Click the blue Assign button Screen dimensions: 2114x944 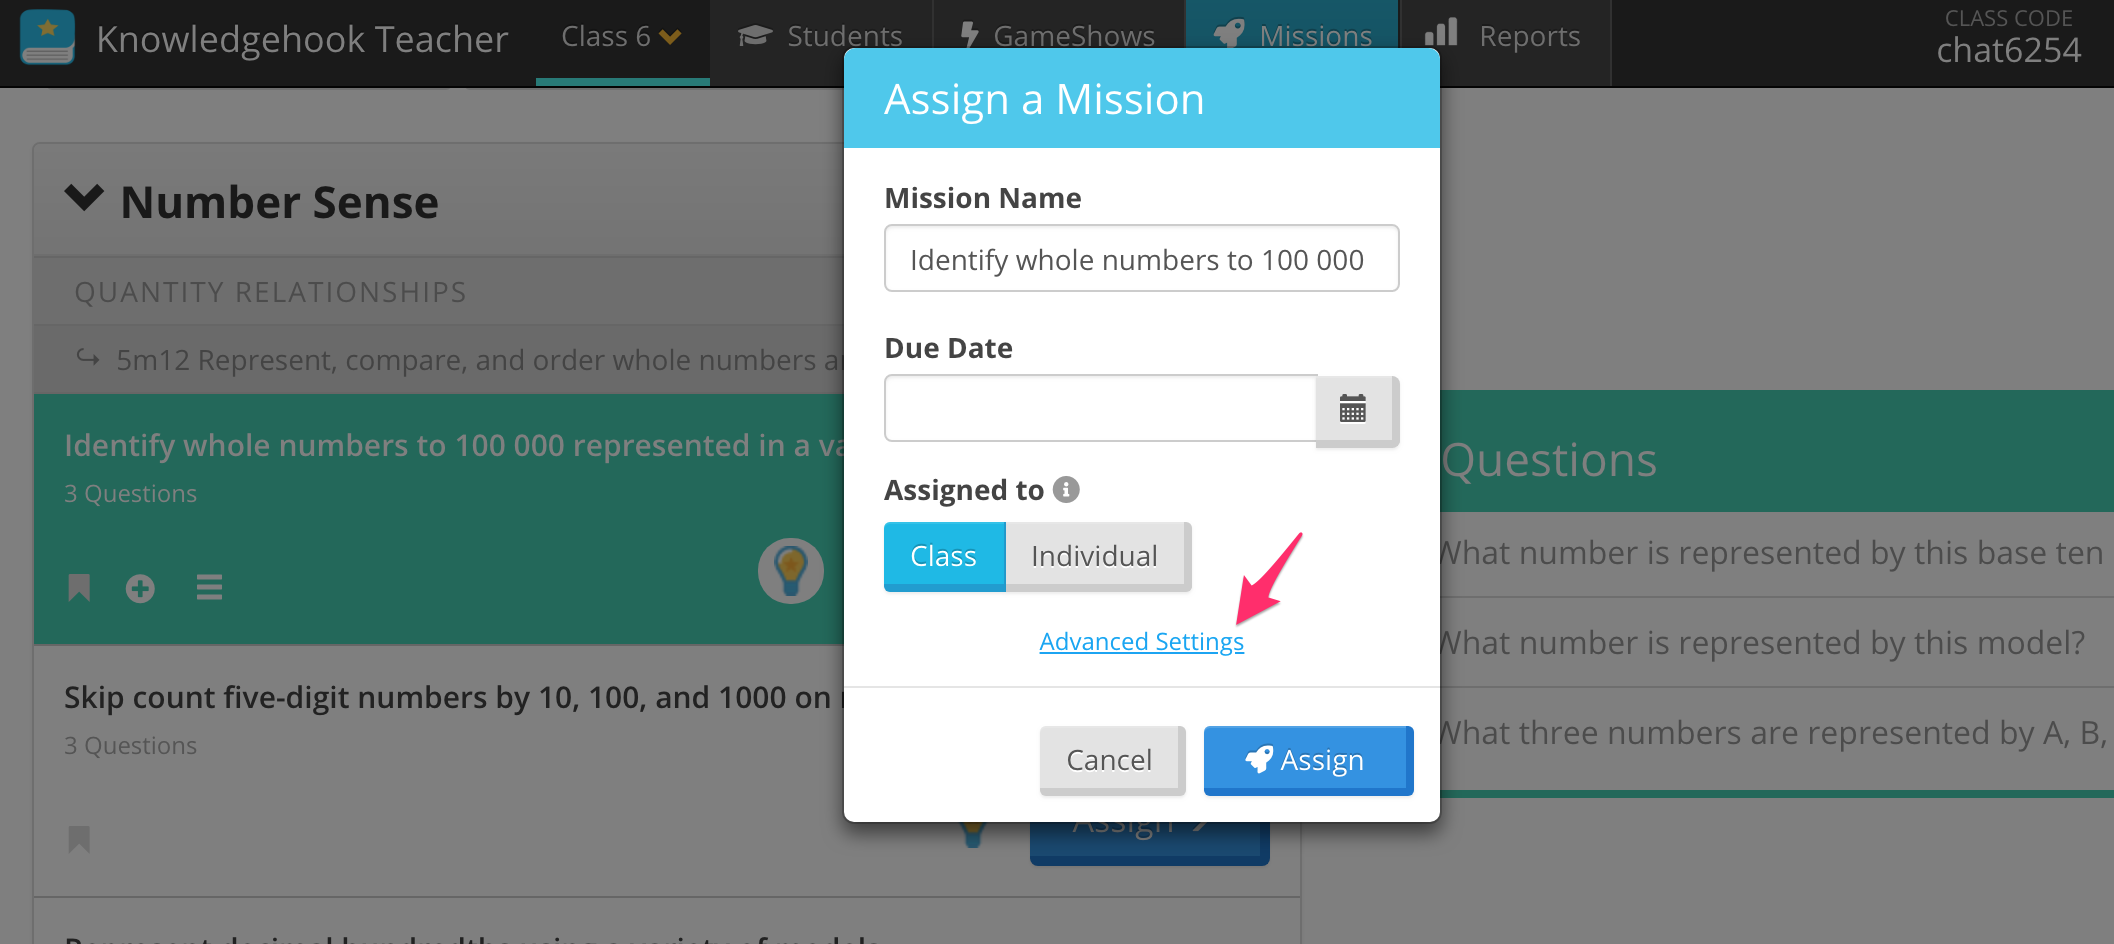1308,760
